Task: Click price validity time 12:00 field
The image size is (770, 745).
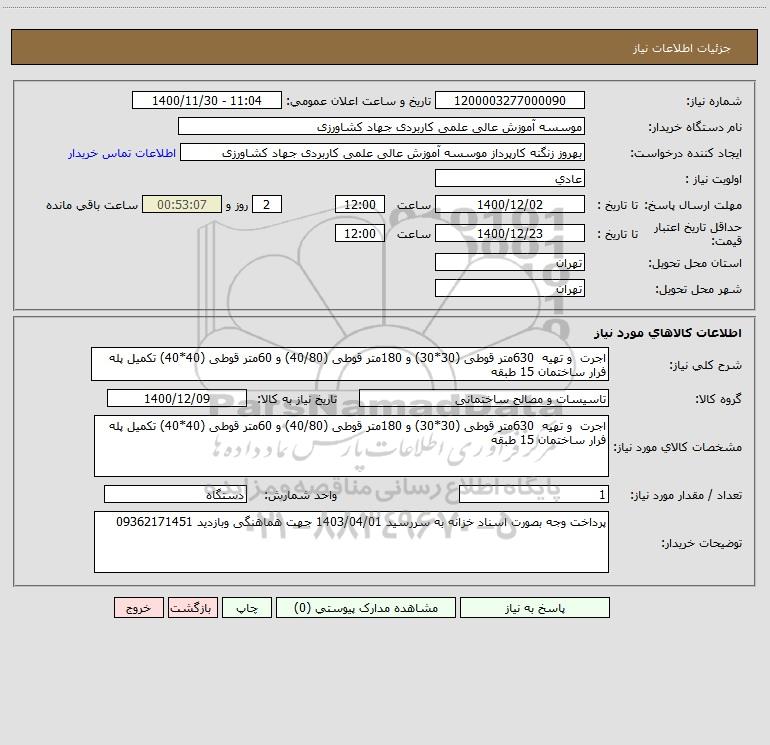Action: 359,233
